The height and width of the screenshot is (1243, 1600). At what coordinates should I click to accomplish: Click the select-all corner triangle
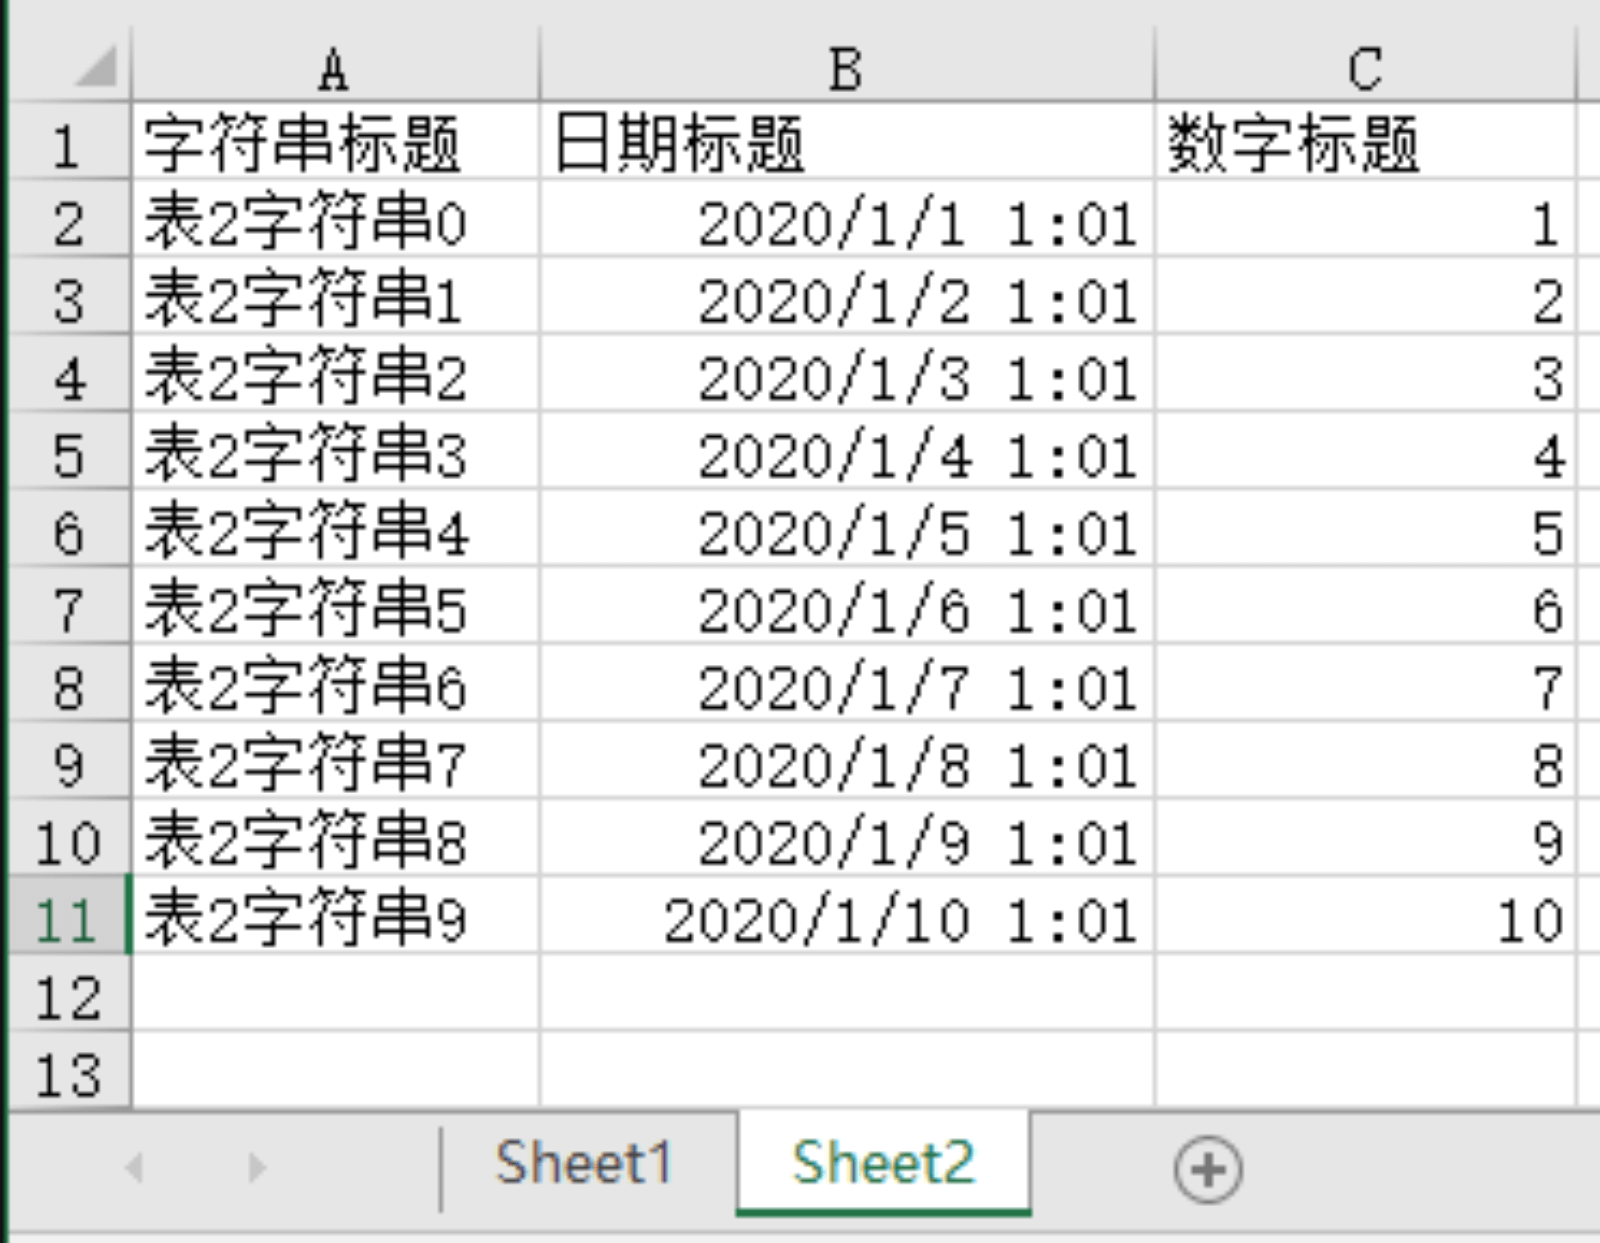coord(98,68)
